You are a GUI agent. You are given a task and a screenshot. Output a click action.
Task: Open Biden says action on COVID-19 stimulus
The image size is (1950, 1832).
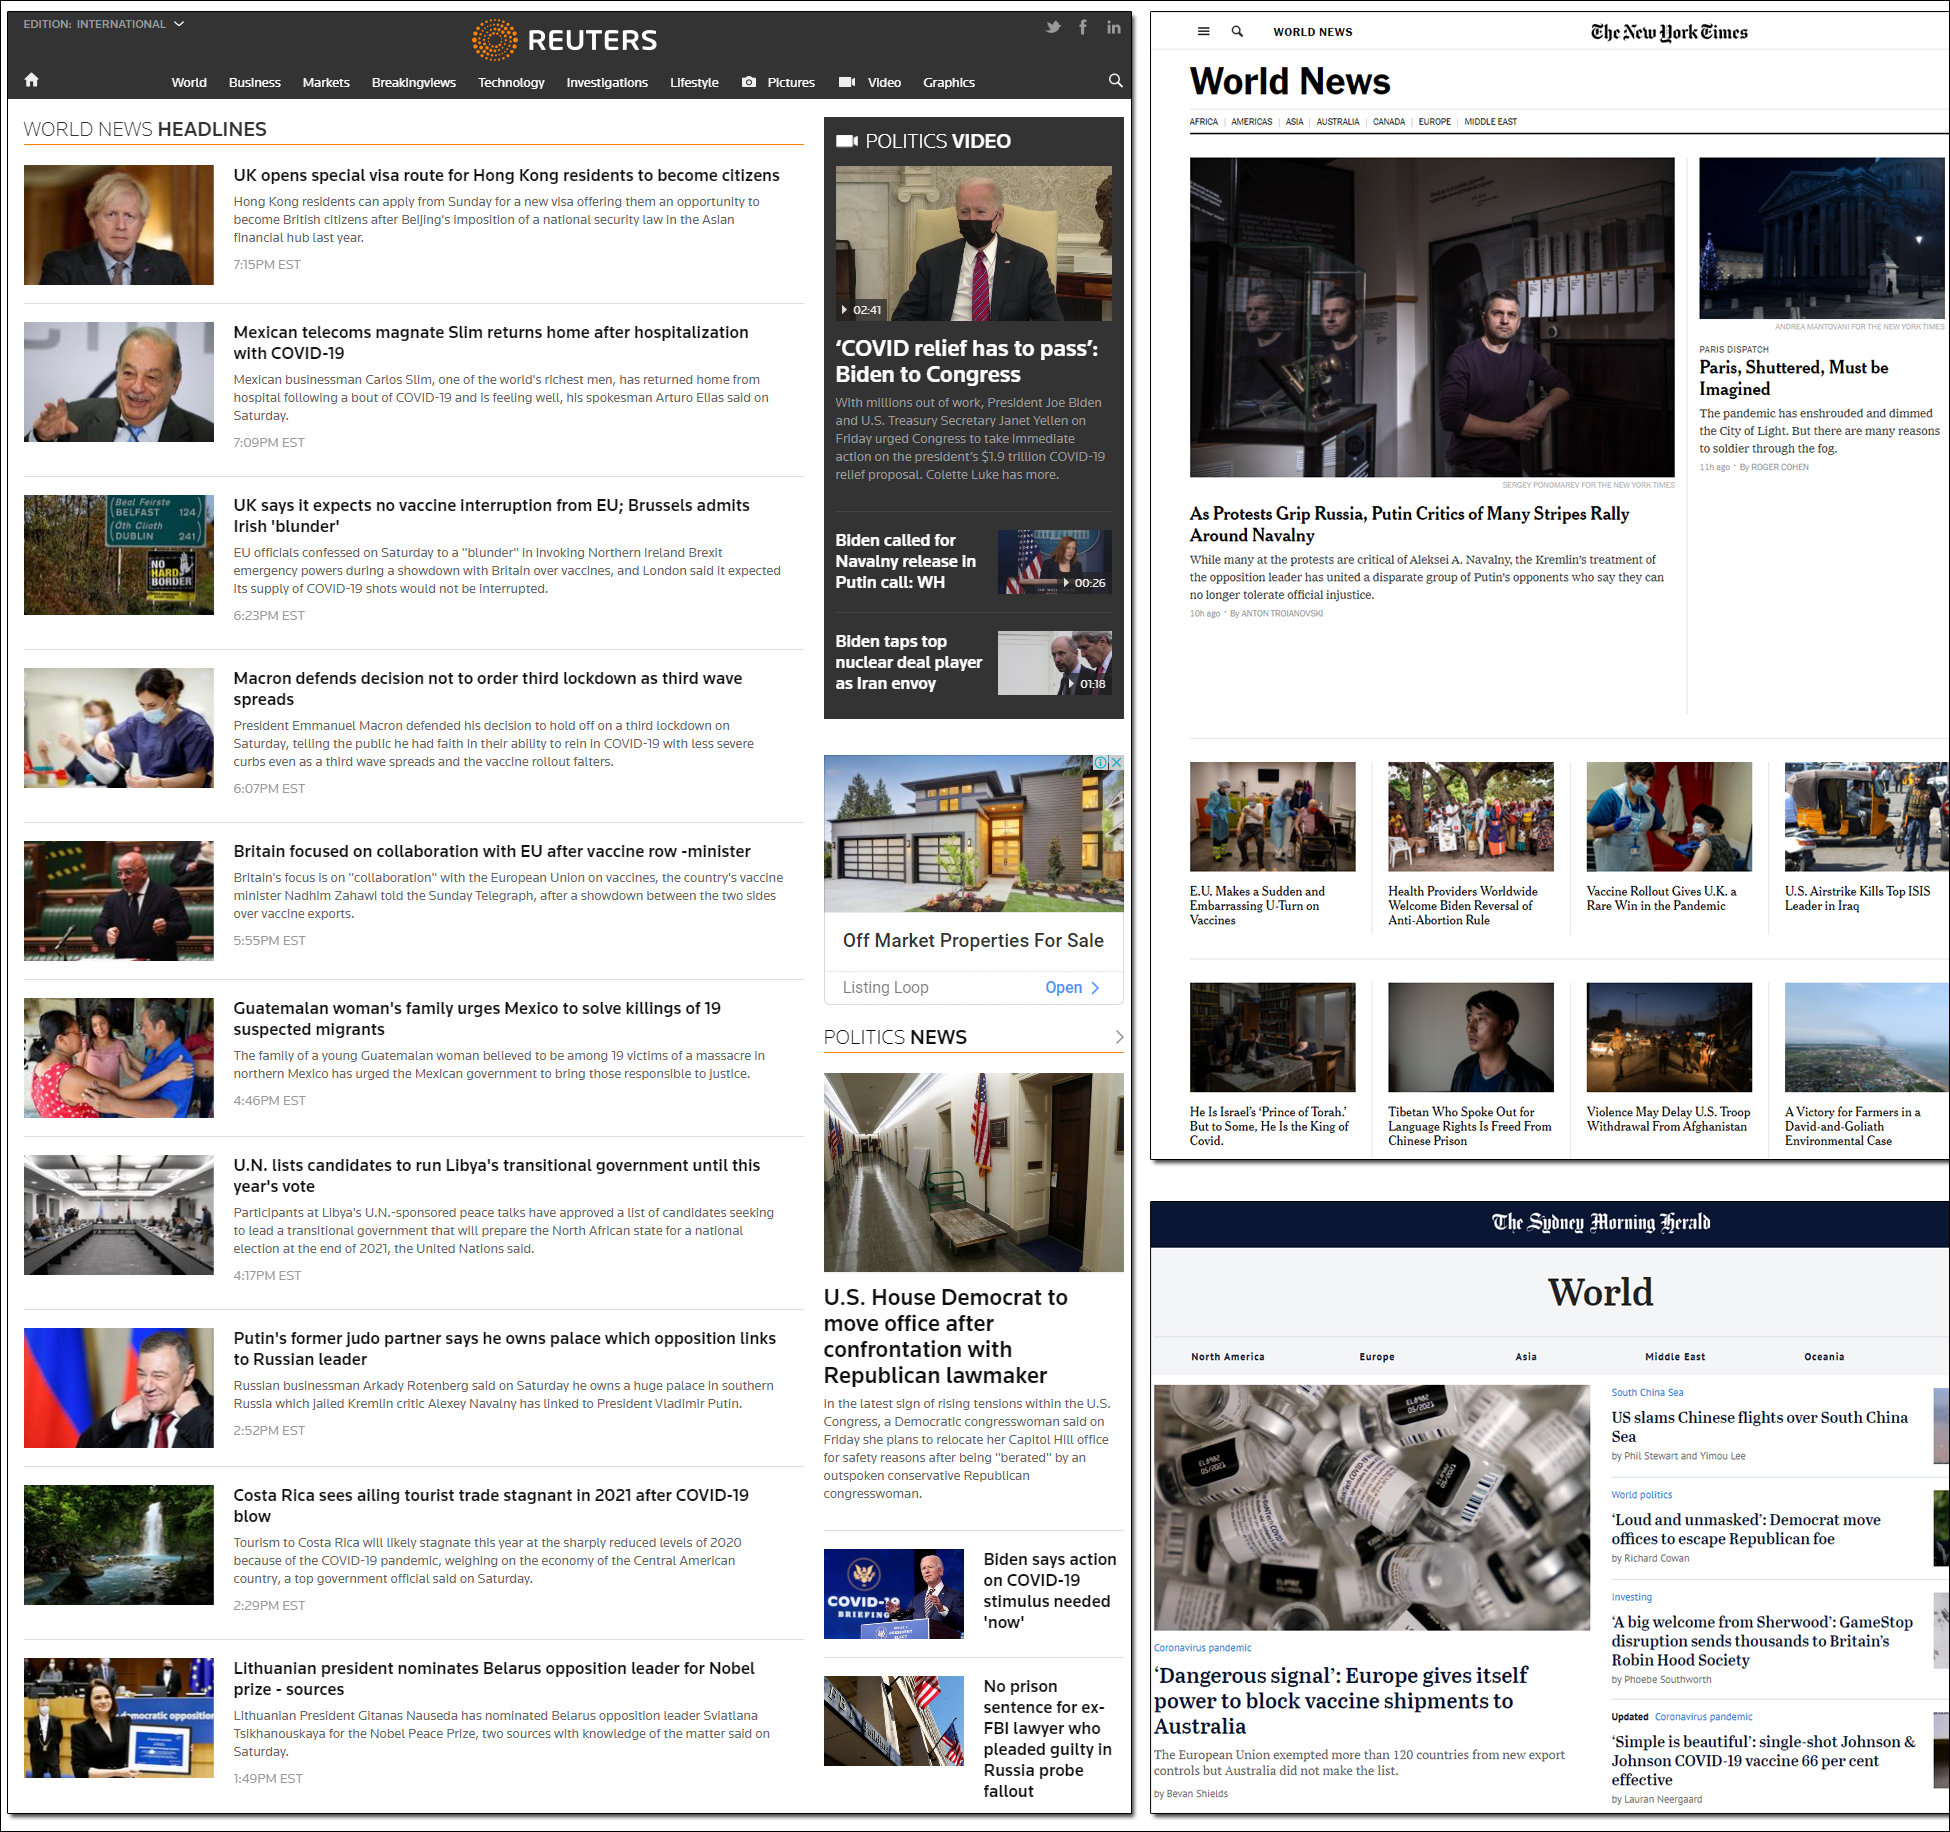pyautogui.click(x=1049, y=1590)
